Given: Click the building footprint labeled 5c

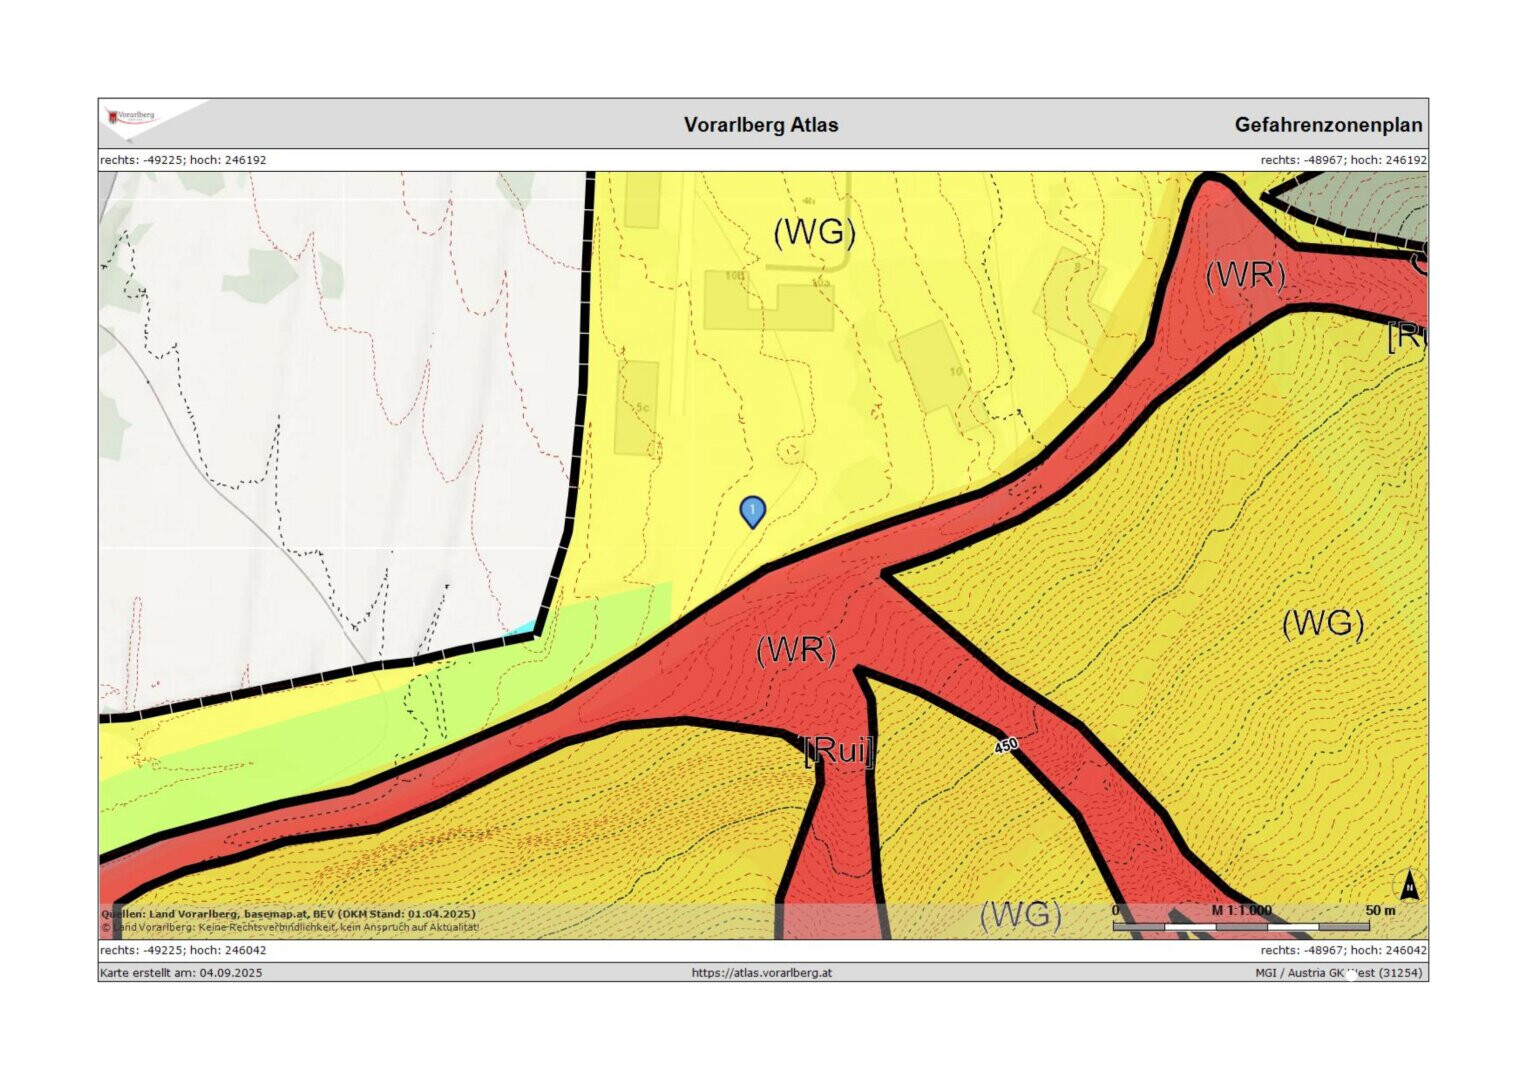Looking at the screenshot, I should [636, 408].
